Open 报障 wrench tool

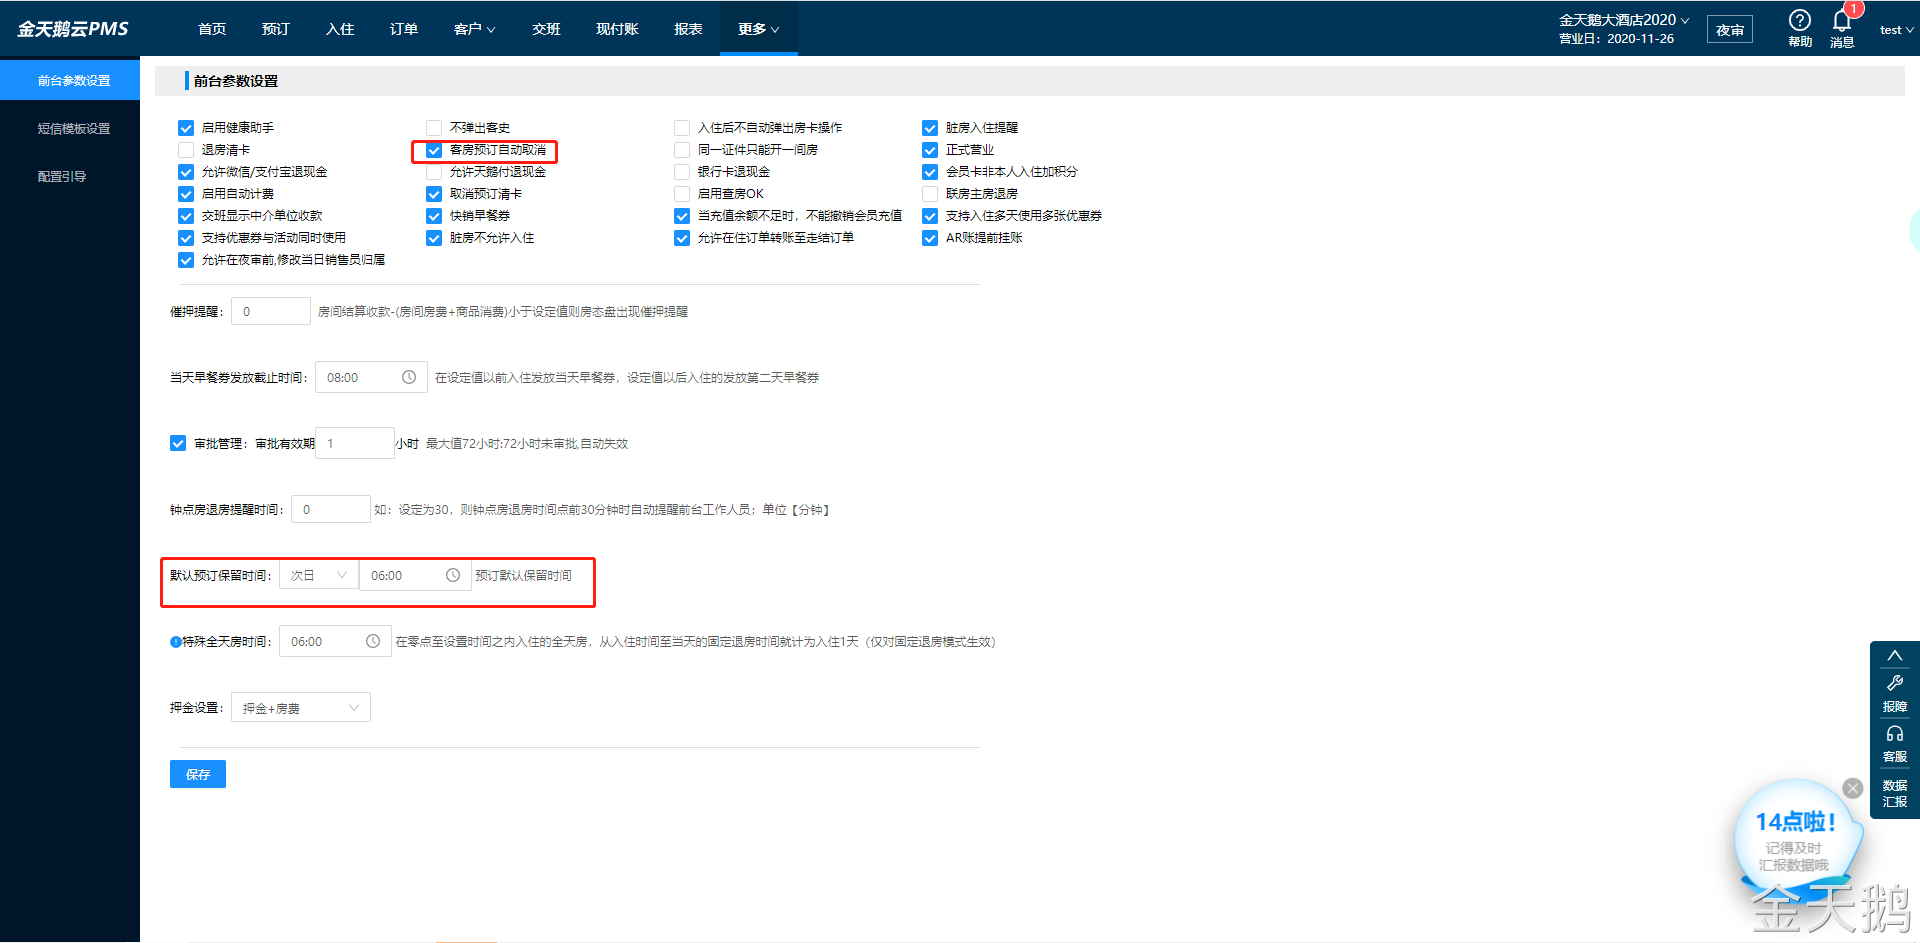[1894, 693]
